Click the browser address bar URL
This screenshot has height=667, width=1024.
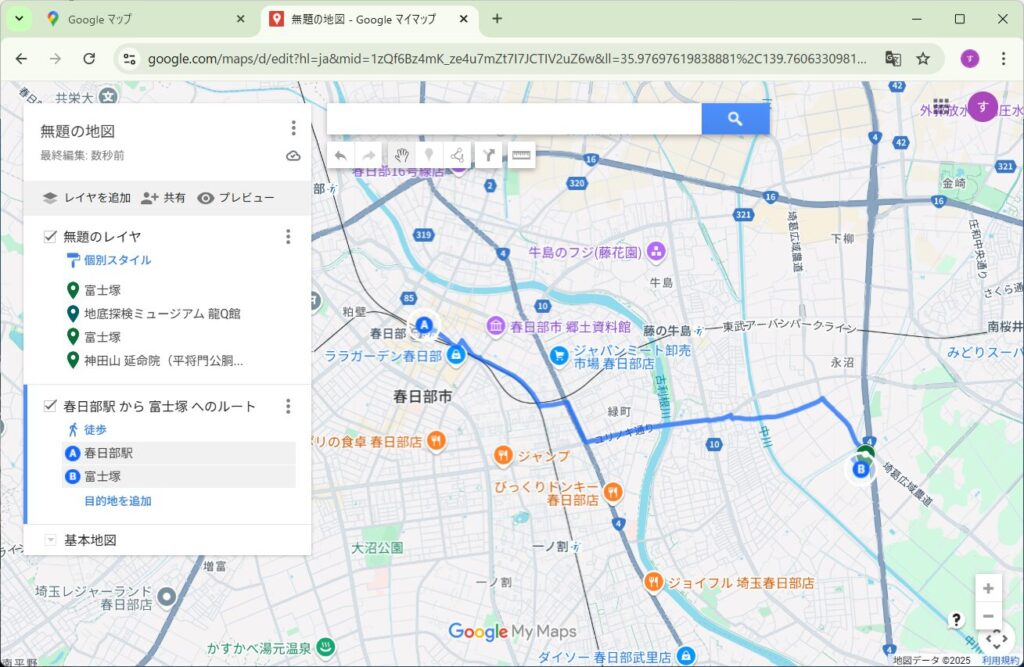[x=507, y=59]
